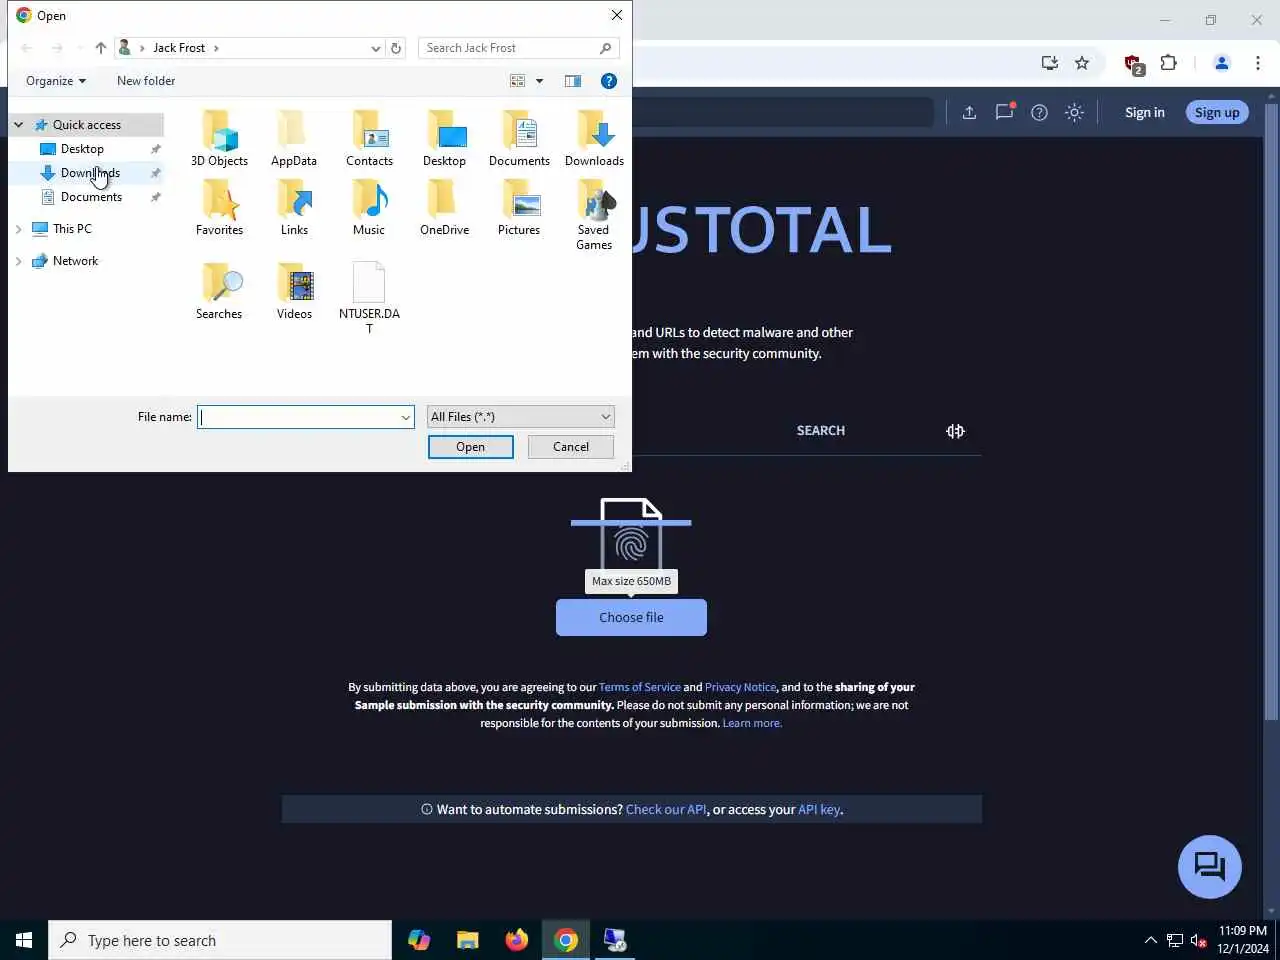Image resolution: width=1280 pixels, height=960 pixels.
Task: Toggle the preview pane icon
Action: click(x=573, y=81)
